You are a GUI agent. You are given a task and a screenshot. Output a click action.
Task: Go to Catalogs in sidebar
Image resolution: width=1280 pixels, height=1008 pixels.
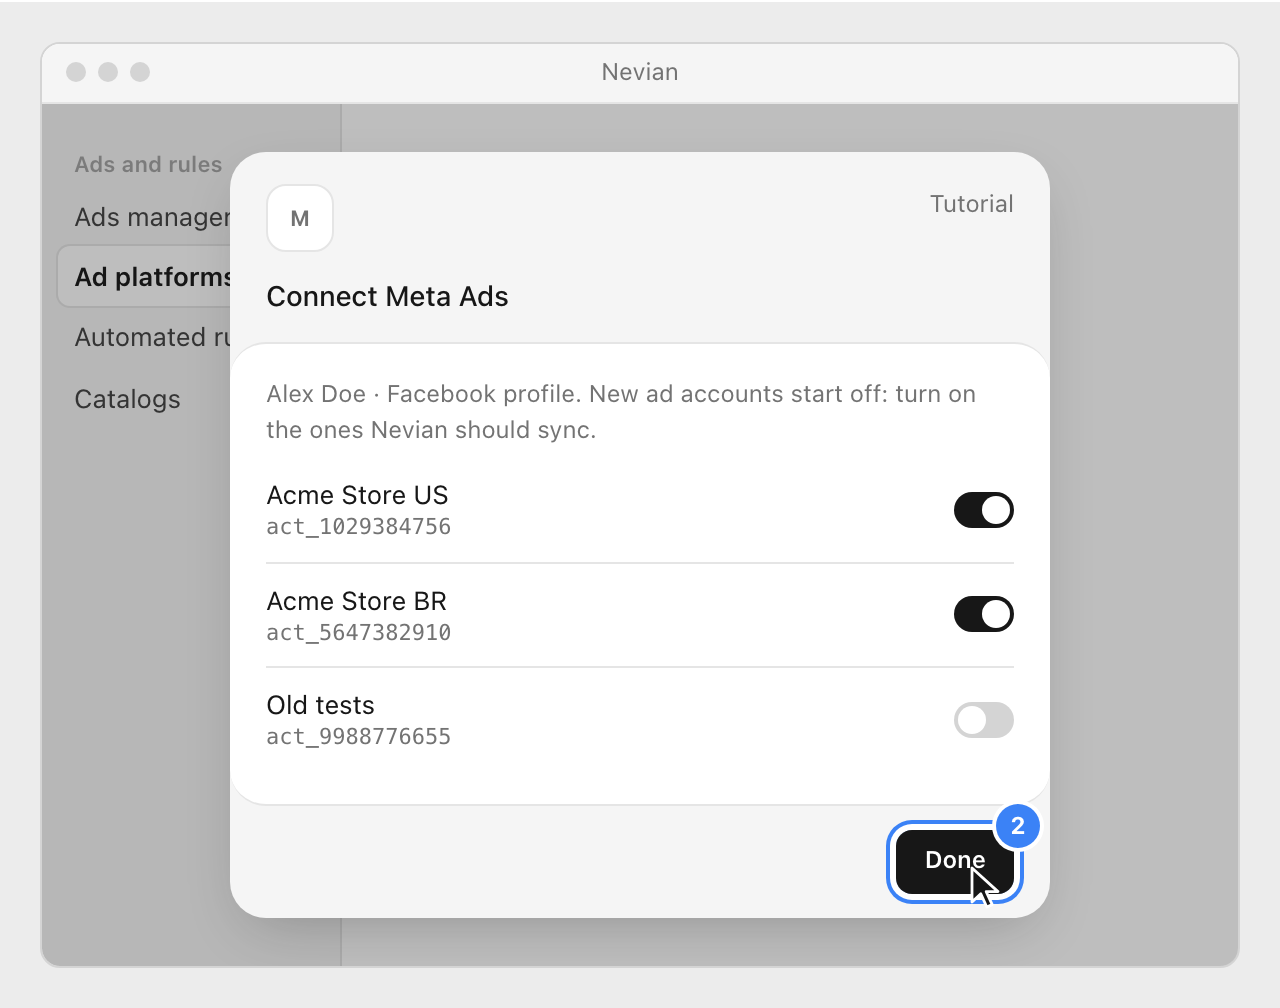[x=128, y=399]
